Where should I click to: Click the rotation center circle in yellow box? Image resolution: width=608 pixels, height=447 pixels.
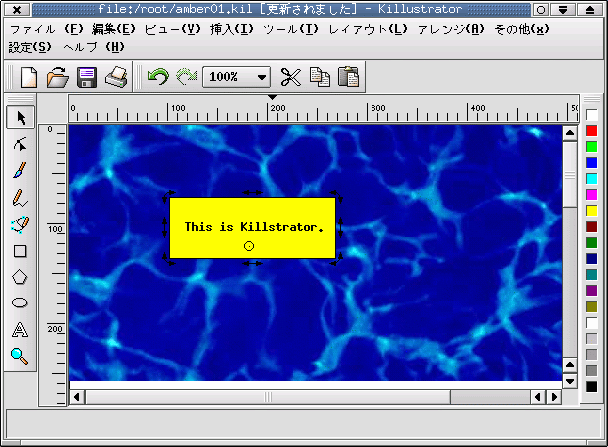[249, 246]
